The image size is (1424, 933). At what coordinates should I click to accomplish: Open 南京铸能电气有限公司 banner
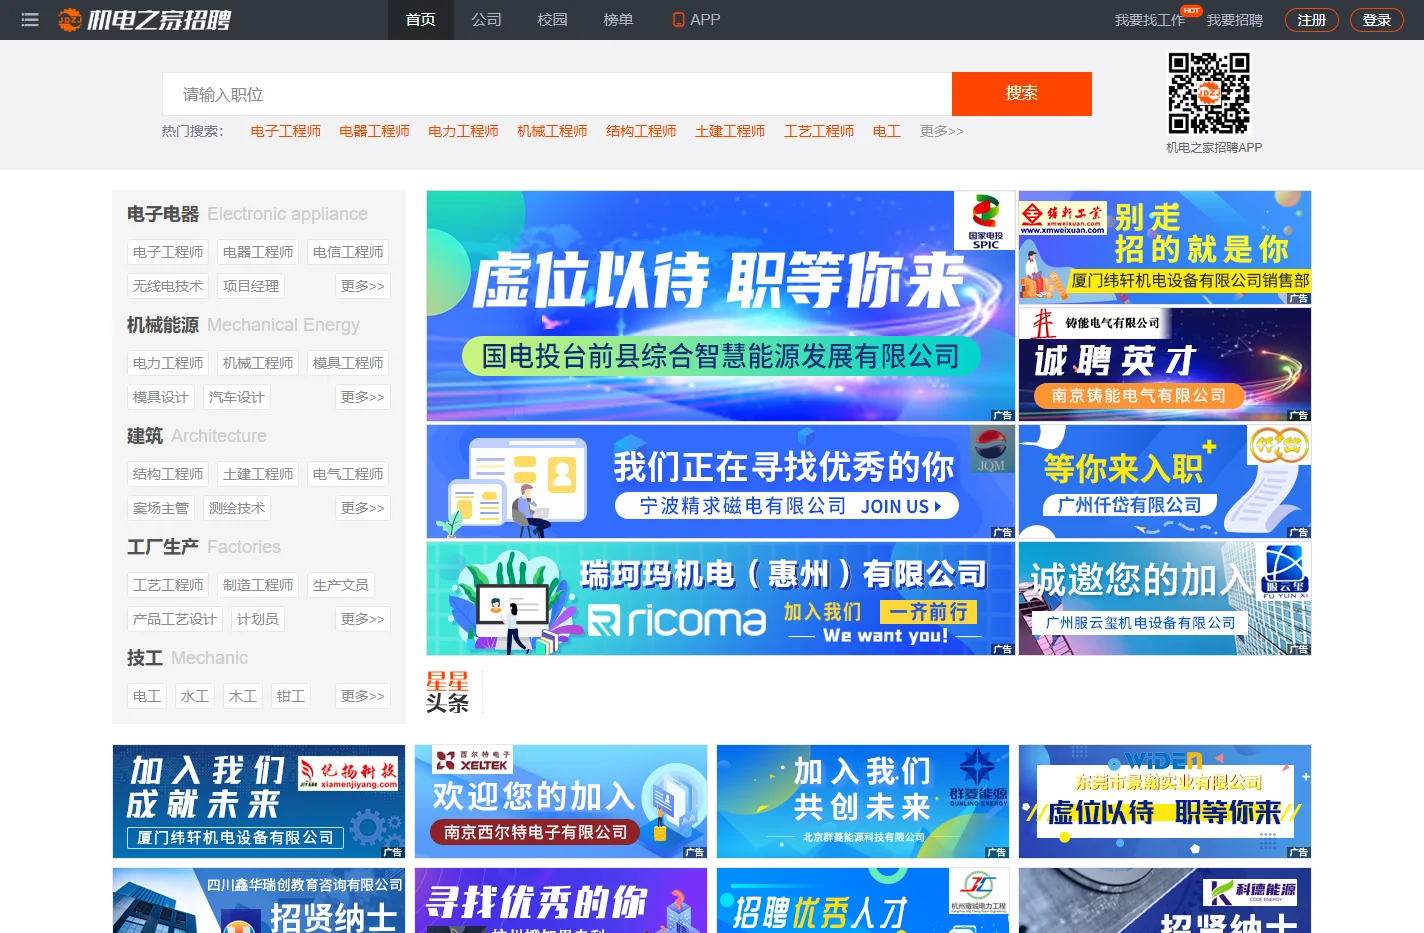pyautogui.click(x=1165, y=365)
